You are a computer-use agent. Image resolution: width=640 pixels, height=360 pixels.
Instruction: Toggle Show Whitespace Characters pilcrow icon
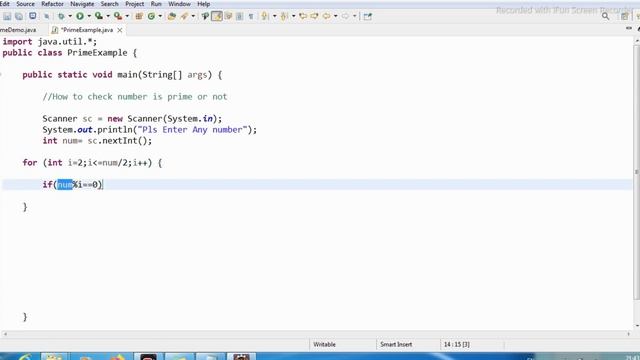tap(251, 16)
